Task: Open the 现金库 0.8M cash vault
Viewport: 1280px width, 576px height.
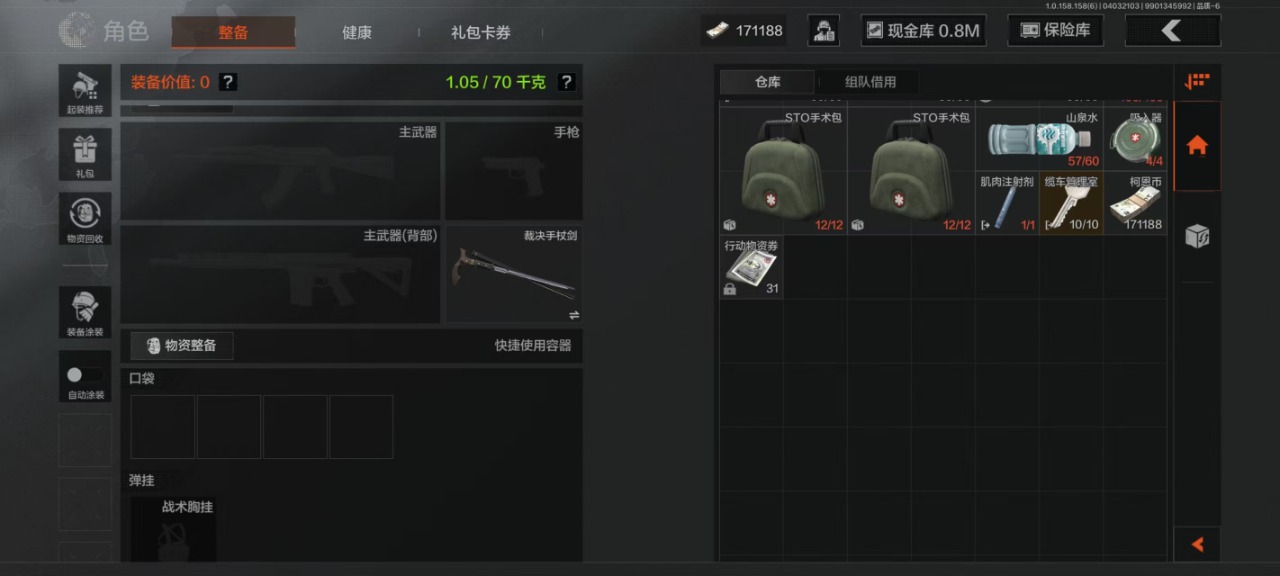Action: (x=923, y=31)
